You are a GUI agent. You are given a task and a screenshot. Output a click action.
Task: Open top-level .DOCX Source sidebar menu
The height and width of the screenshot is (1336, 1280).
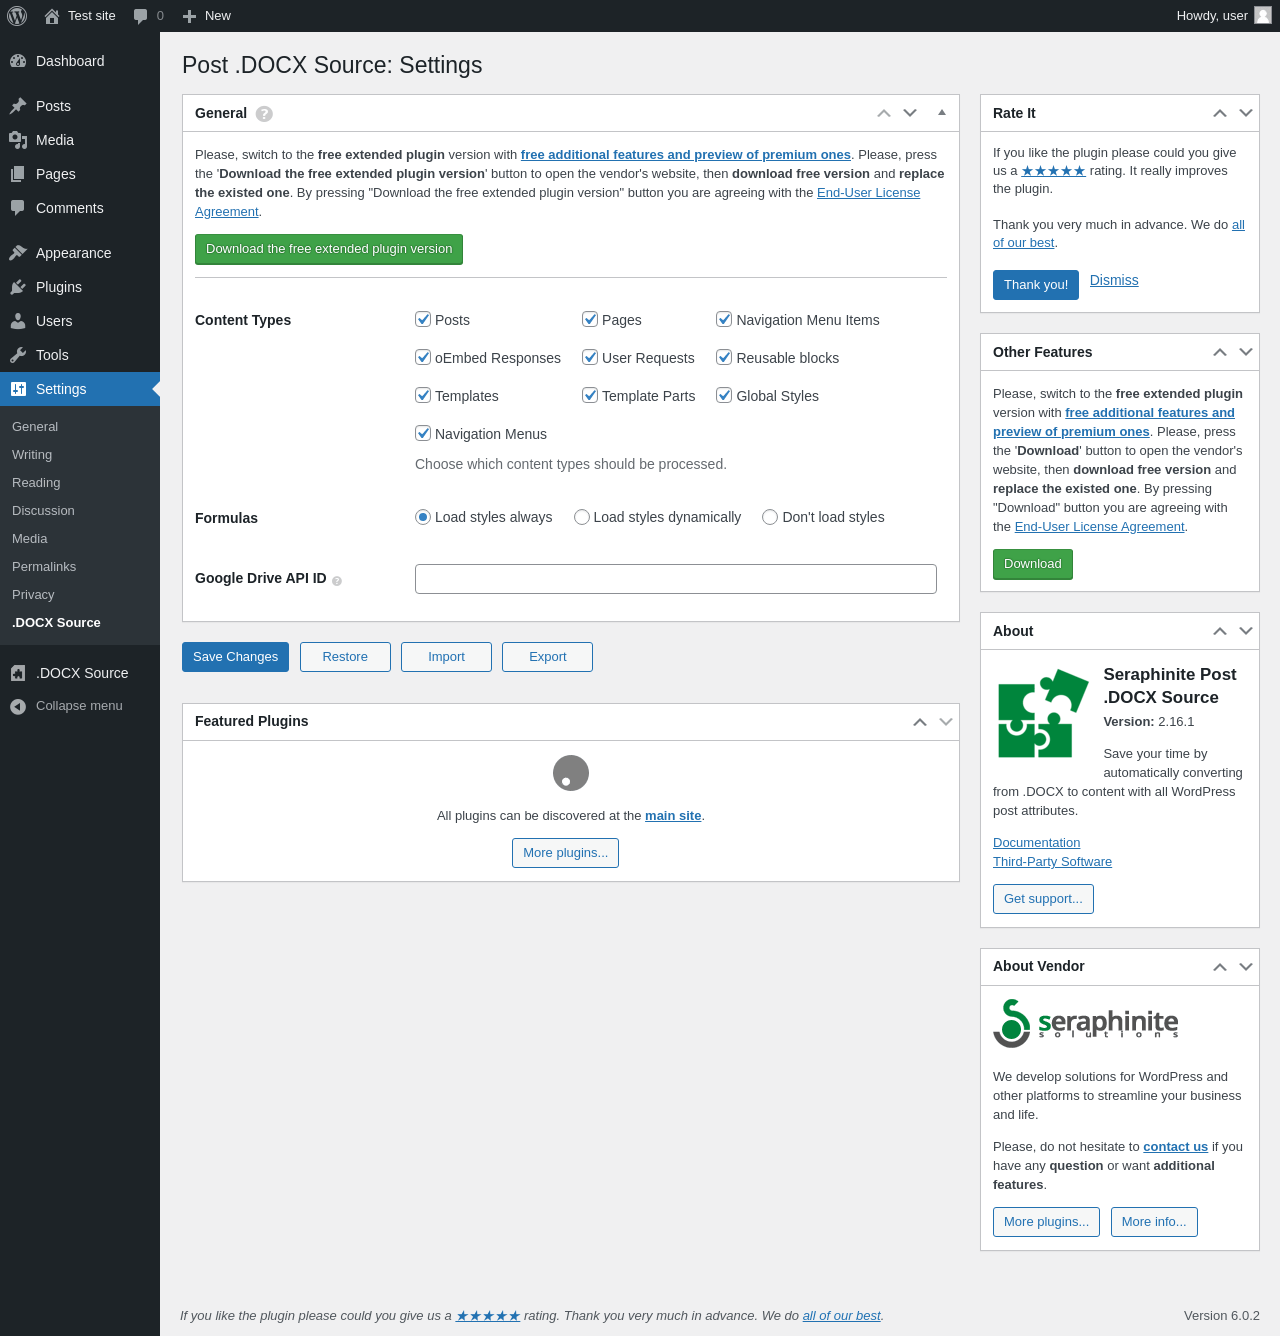(80, 673)
